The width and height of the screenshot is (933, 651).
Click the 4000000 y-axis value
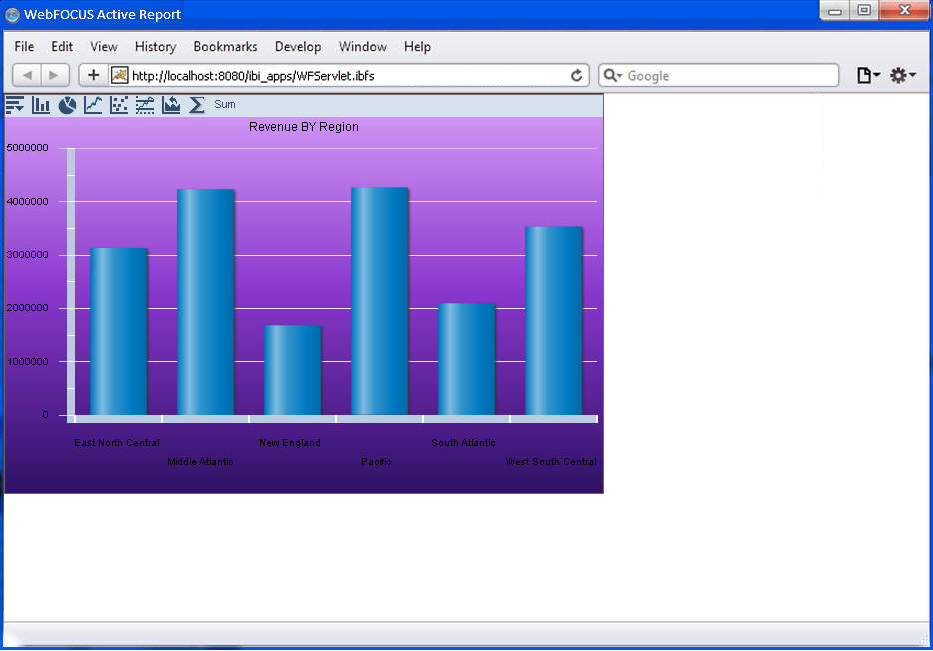[27, 202]
